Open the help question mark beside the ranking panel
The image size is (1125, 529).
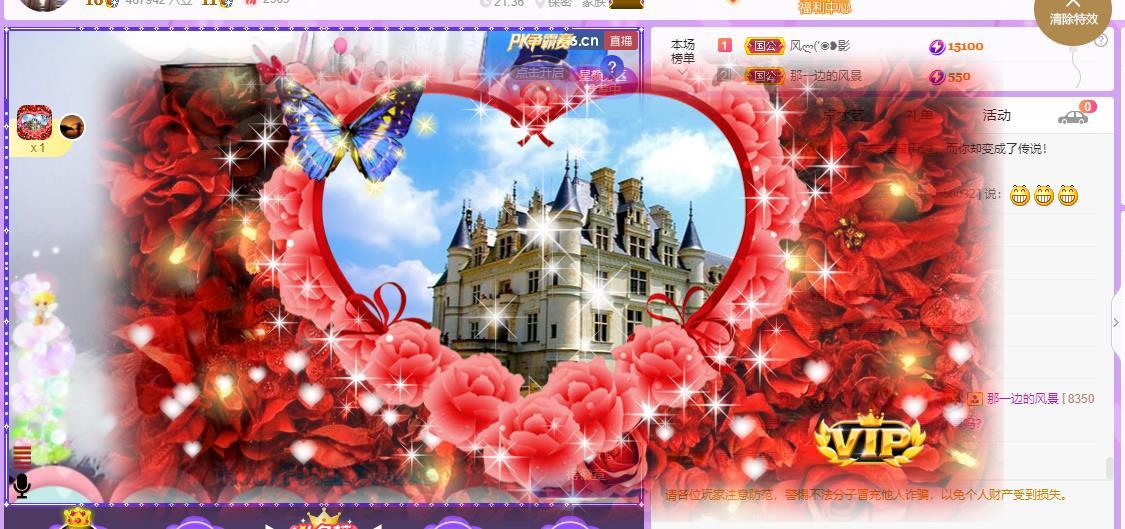(1101, 40)
